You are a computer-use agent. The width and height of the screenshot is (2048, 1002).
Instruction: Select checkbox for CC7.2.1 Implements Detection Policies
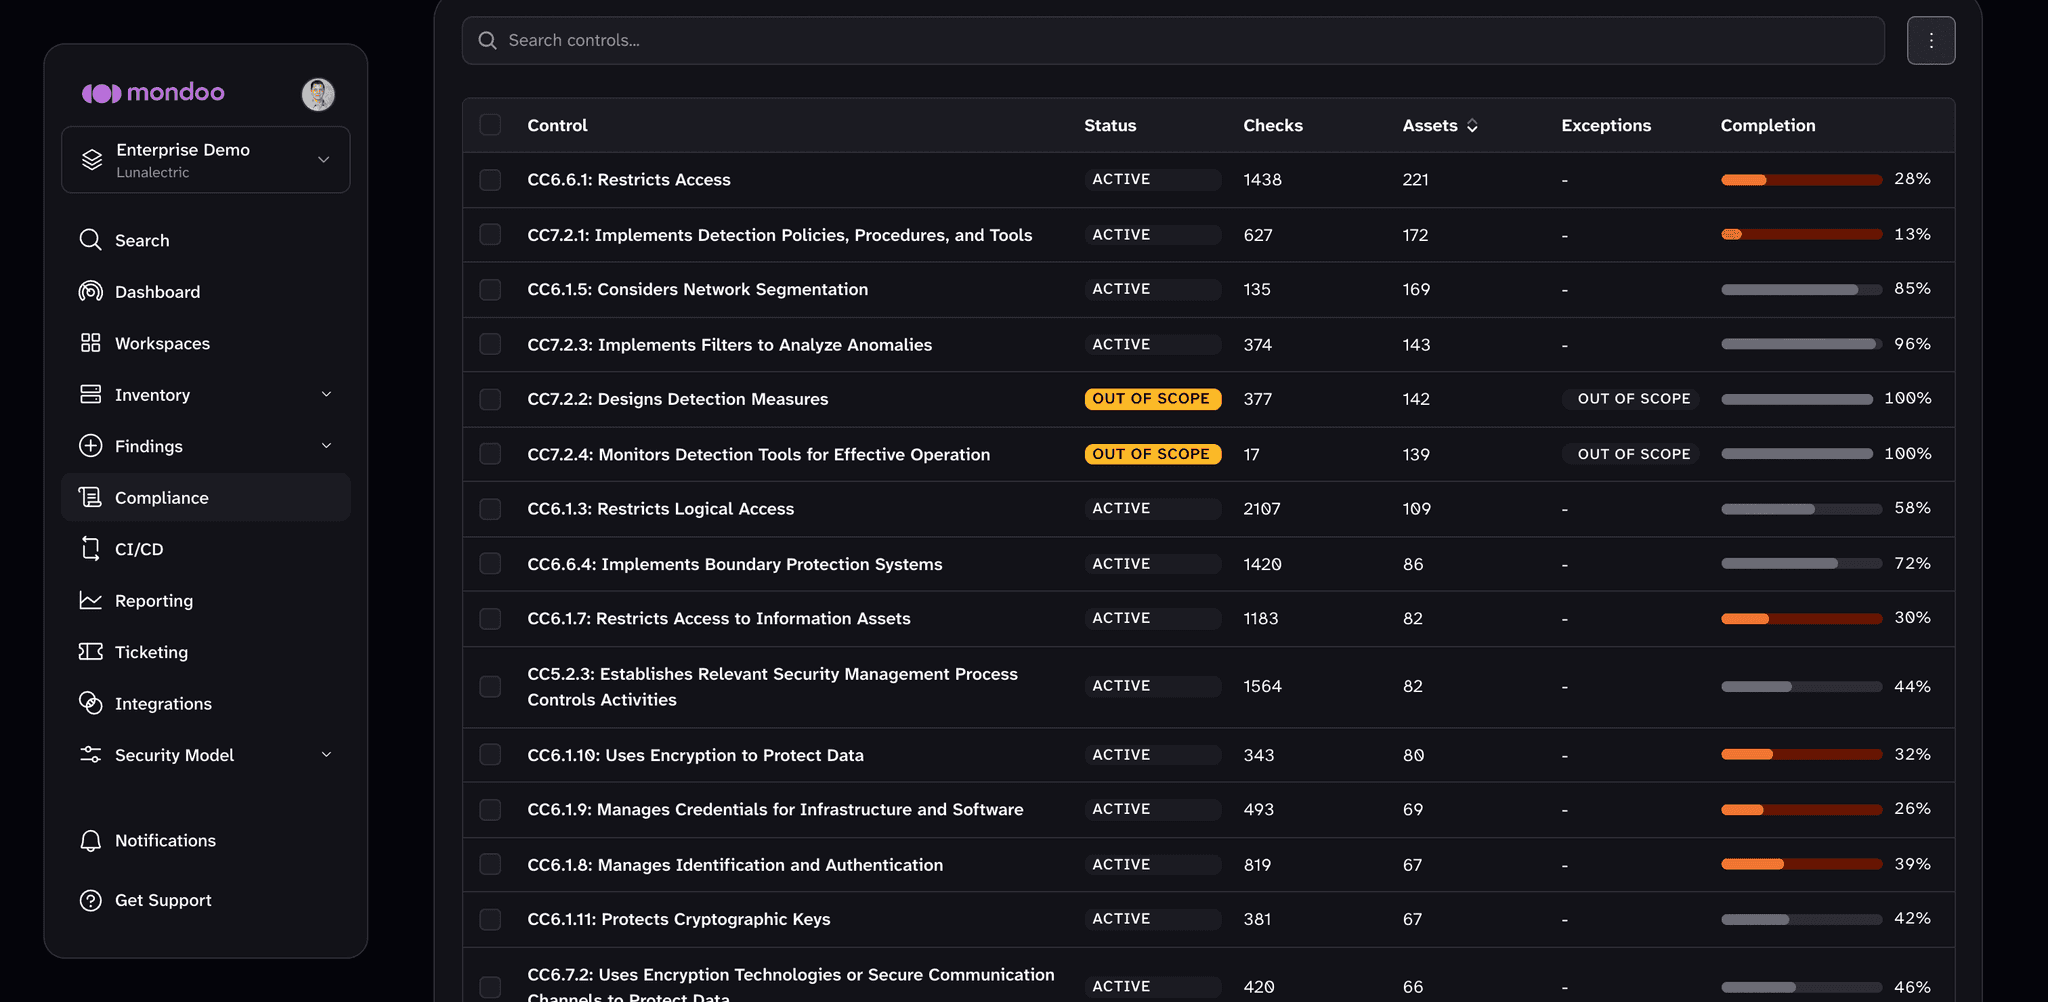click(x=490, y=235)
